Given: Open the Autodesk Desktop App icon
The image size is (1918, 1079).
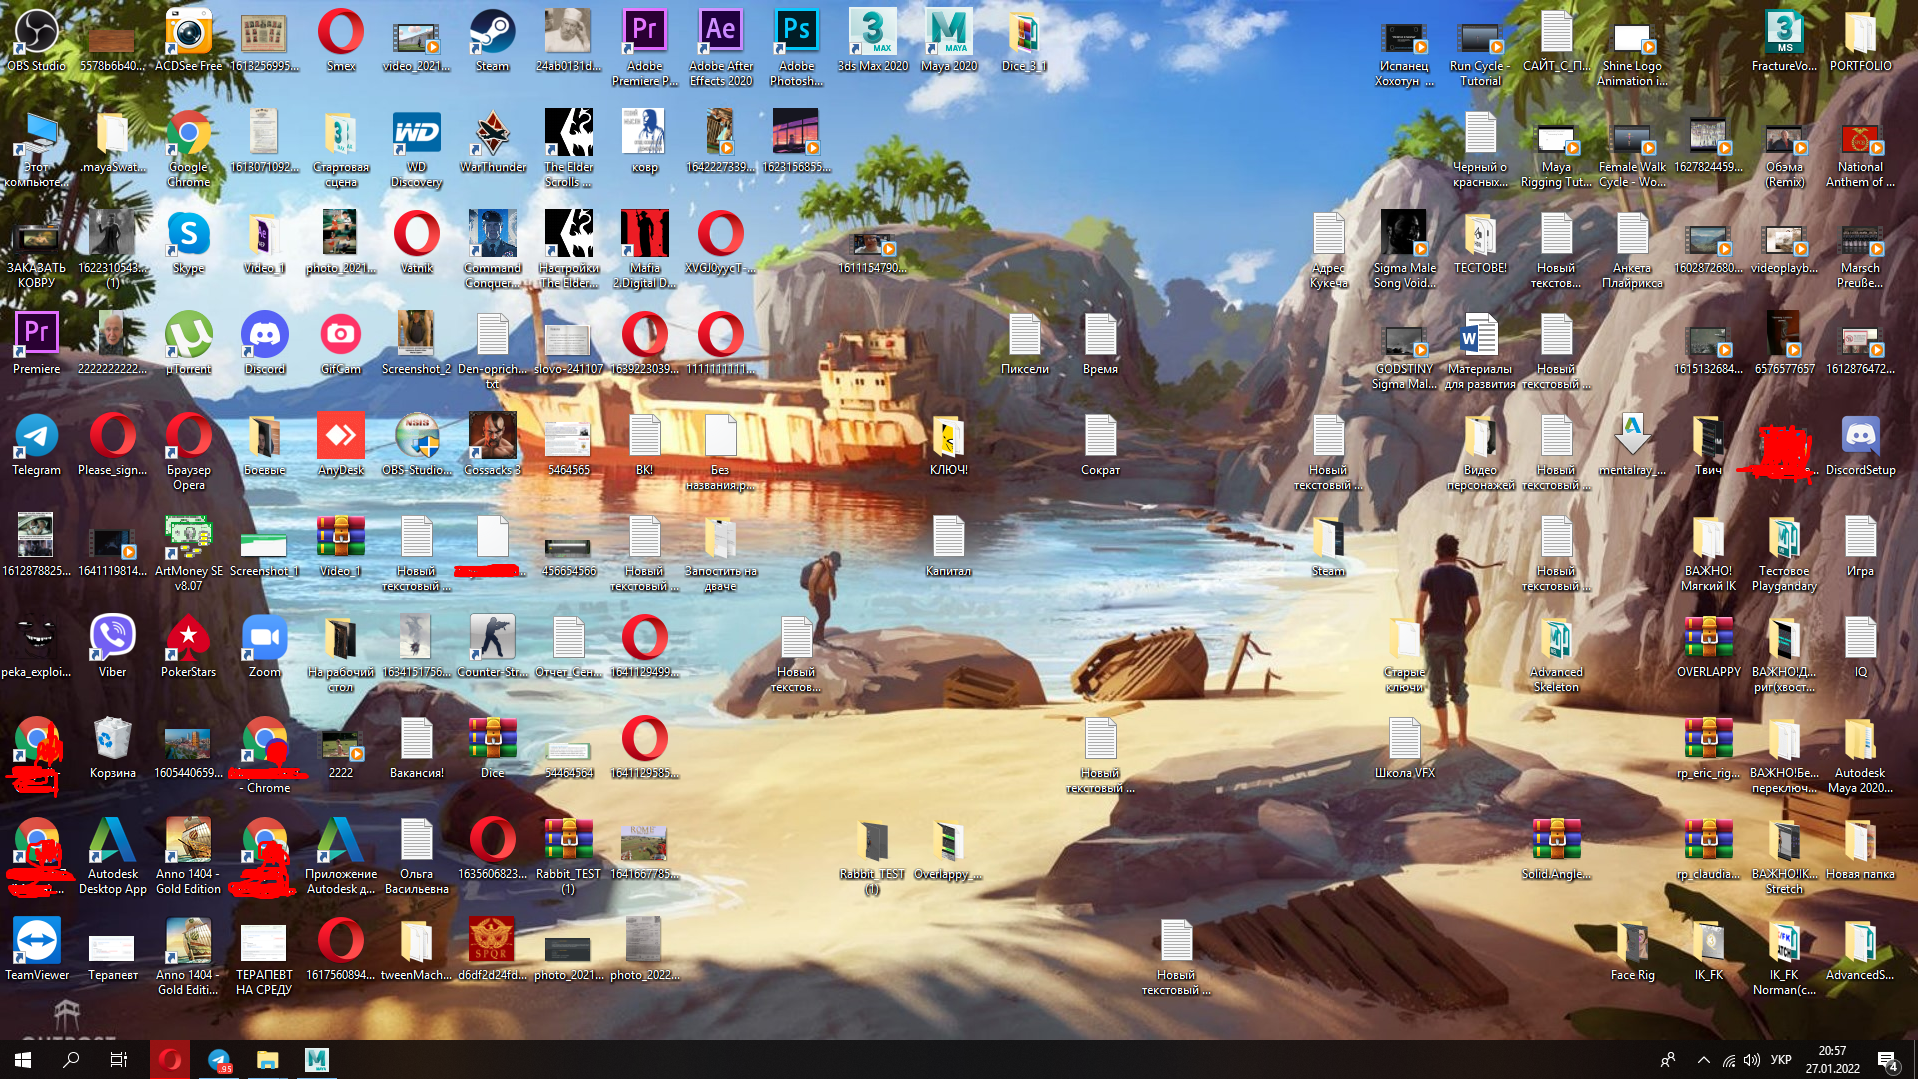Looking at the screenshot, I should tap(112, 855).
